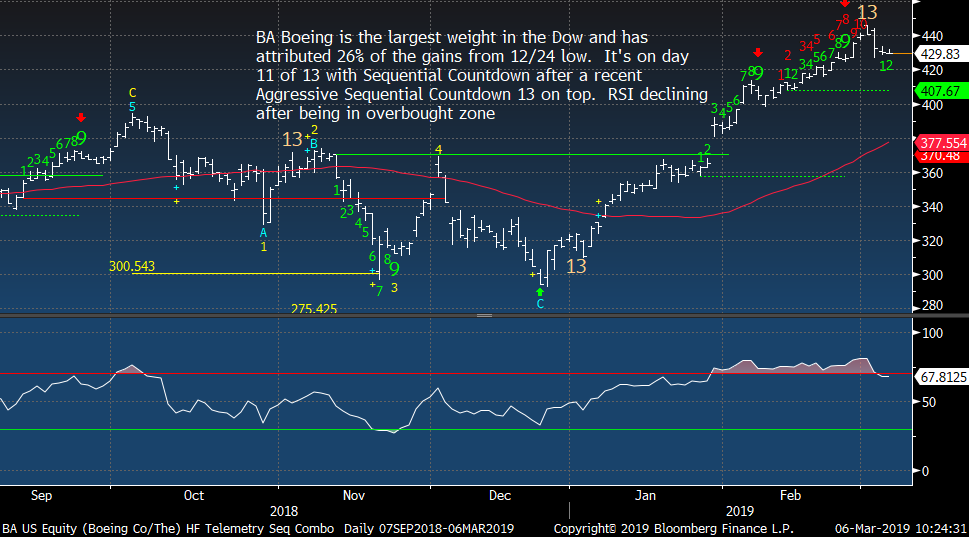Select the orange 13 beside late-December bars
The image size is (969, 537).
[576, 266]
